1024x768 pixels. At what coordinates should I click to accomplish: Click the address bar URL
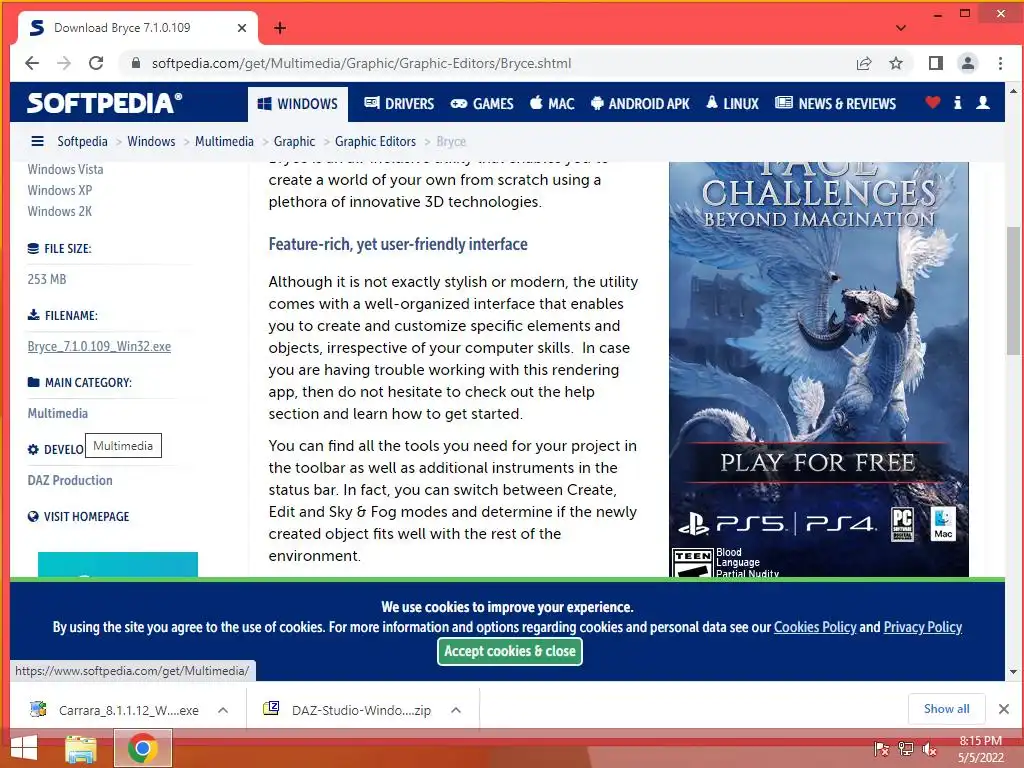(x=361, y=63)
